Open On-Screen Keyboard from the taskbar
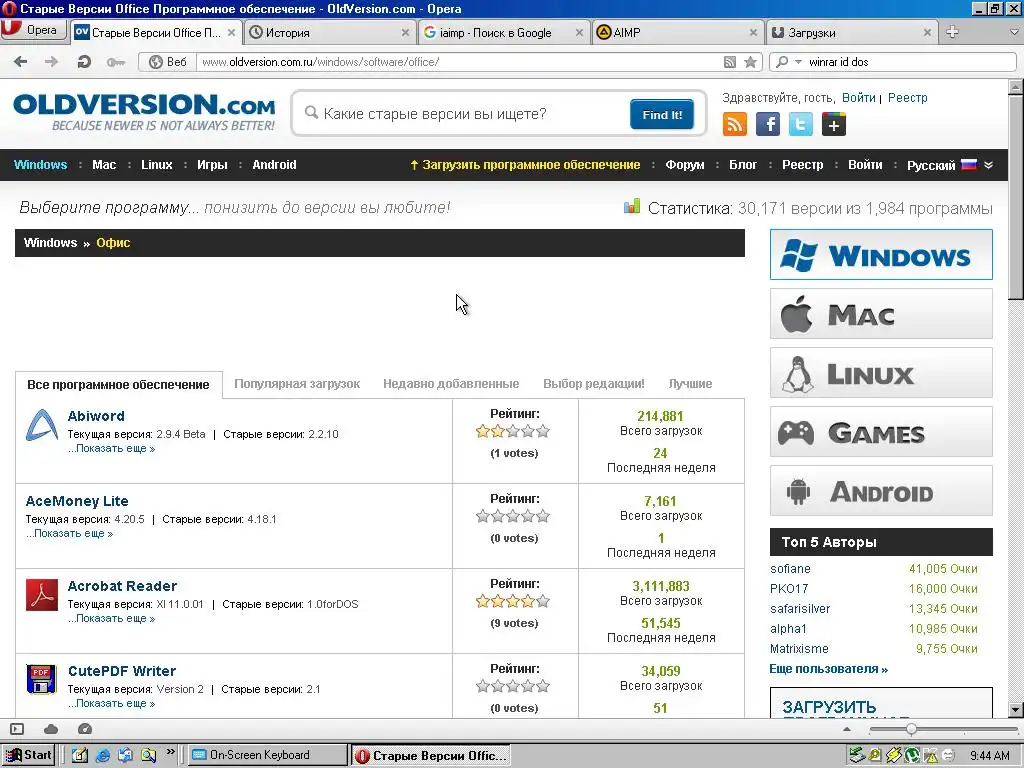 [267, 755]
